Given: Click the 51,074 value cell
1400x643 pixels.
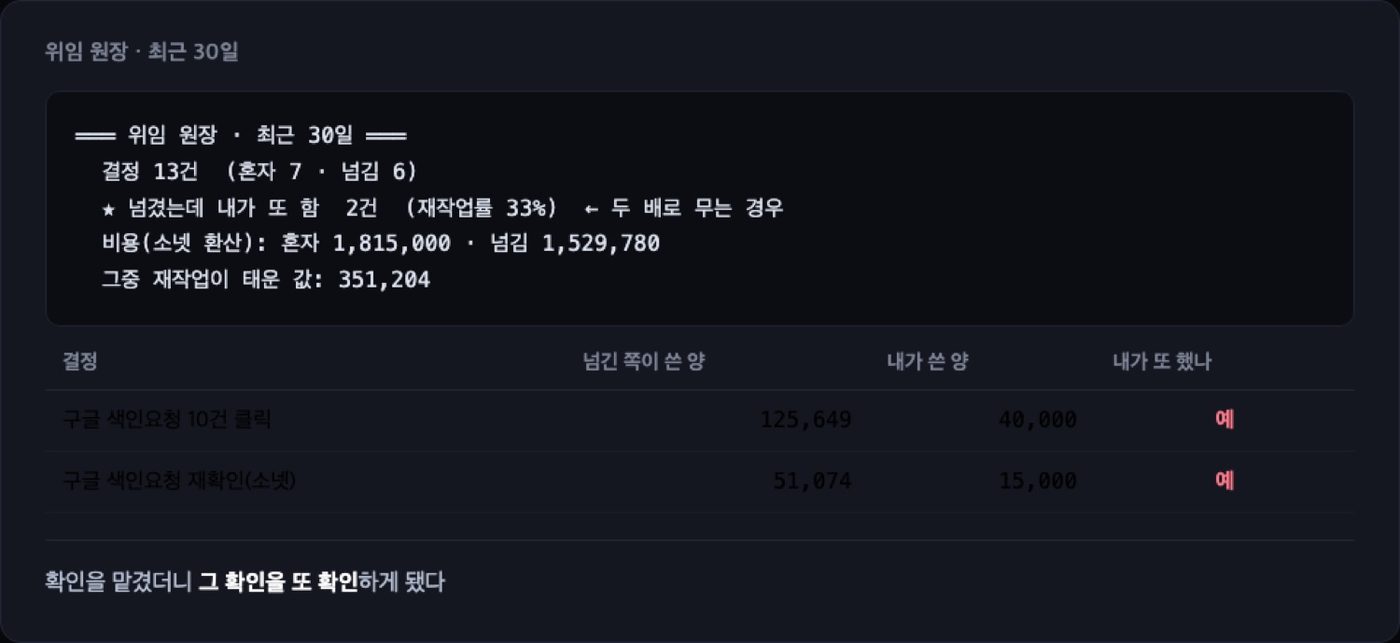Looking at the screenshot, I should point(812,481).
